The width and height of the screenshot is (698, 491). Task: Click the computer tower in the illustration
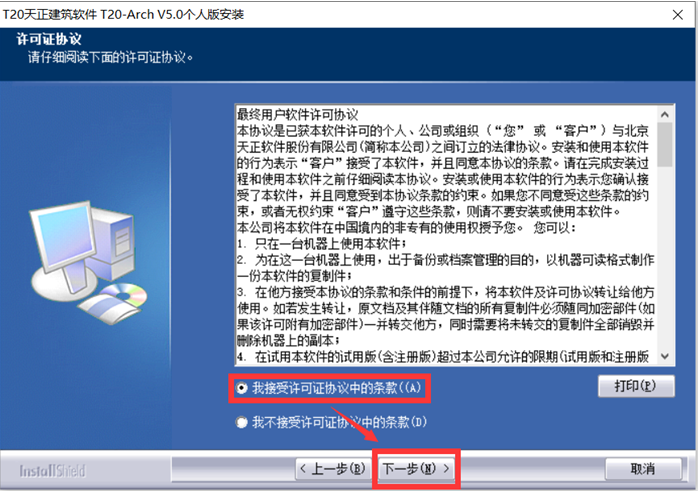click(x=114, y=243)
